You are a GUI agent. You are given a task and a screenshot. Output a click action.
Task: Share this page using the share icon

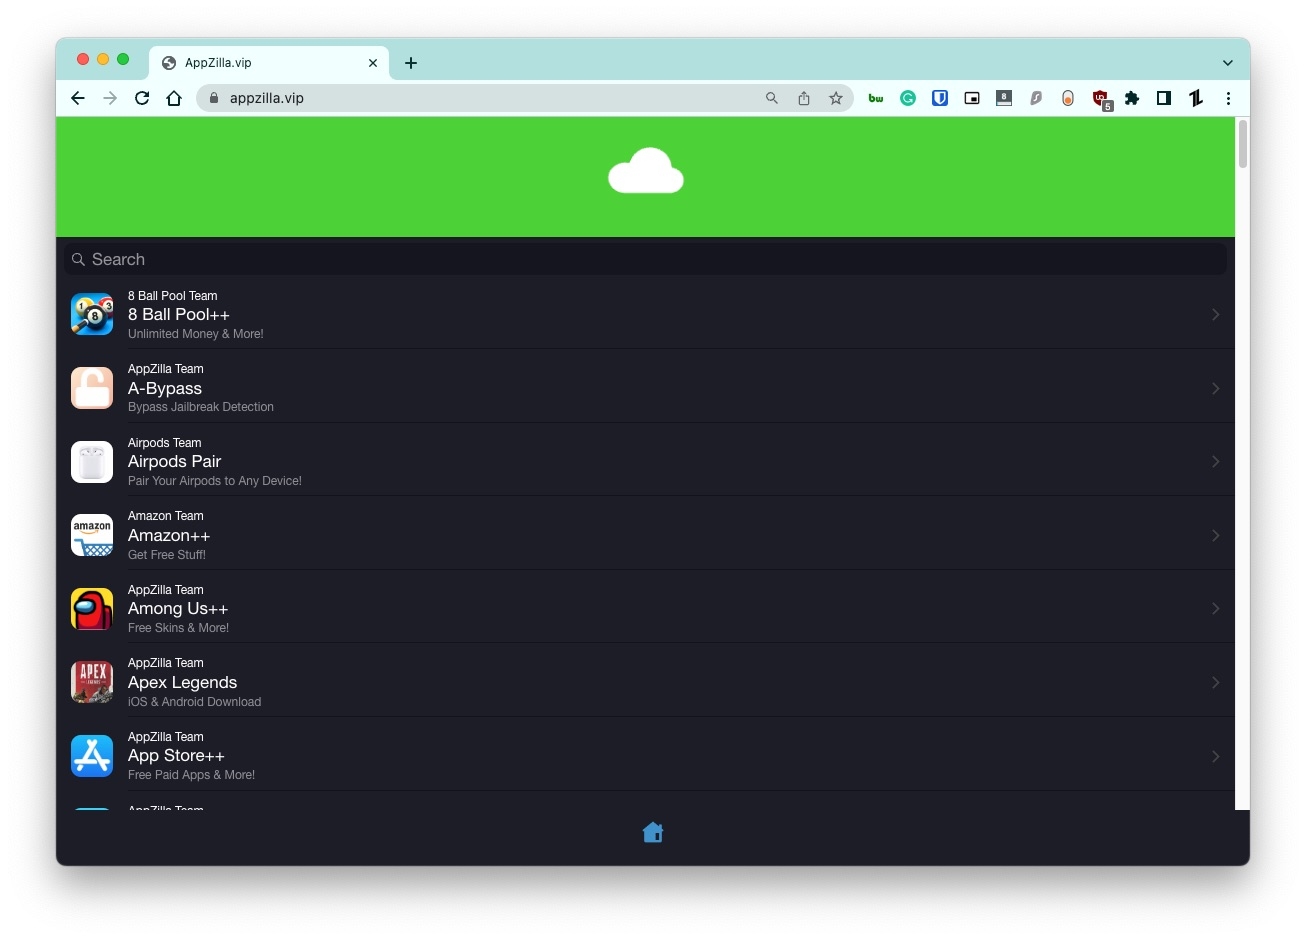point(804,98)
